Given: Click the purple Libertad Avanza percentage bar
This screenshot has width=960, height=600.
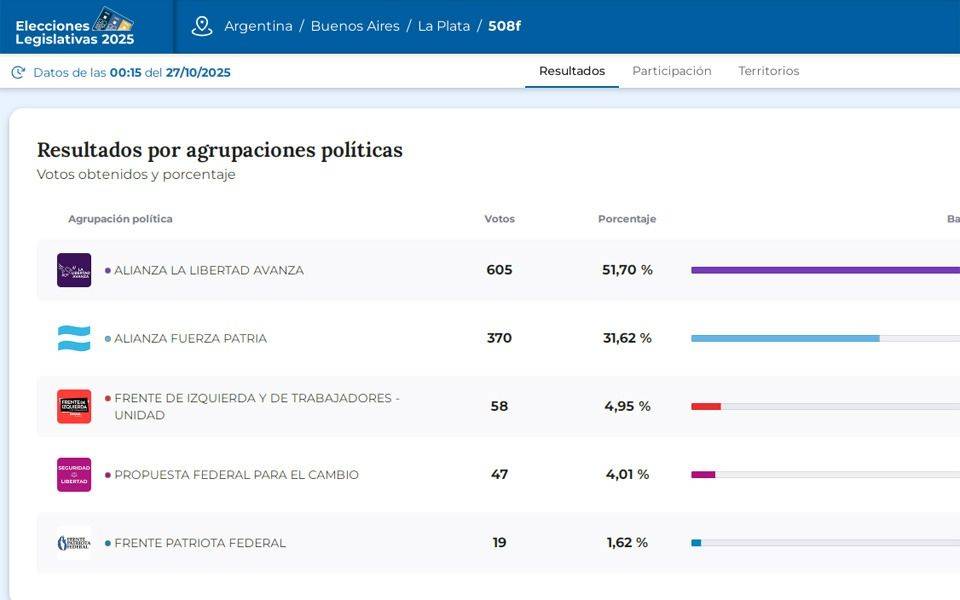Looking at the screenshot, I should (825, 270).
